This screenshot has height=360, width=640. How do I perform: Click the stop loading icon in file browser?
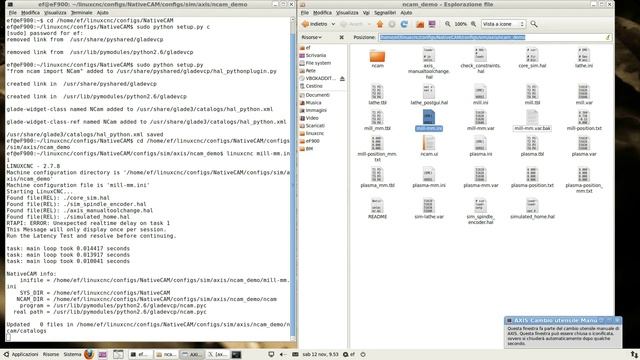tap(392, 24)
